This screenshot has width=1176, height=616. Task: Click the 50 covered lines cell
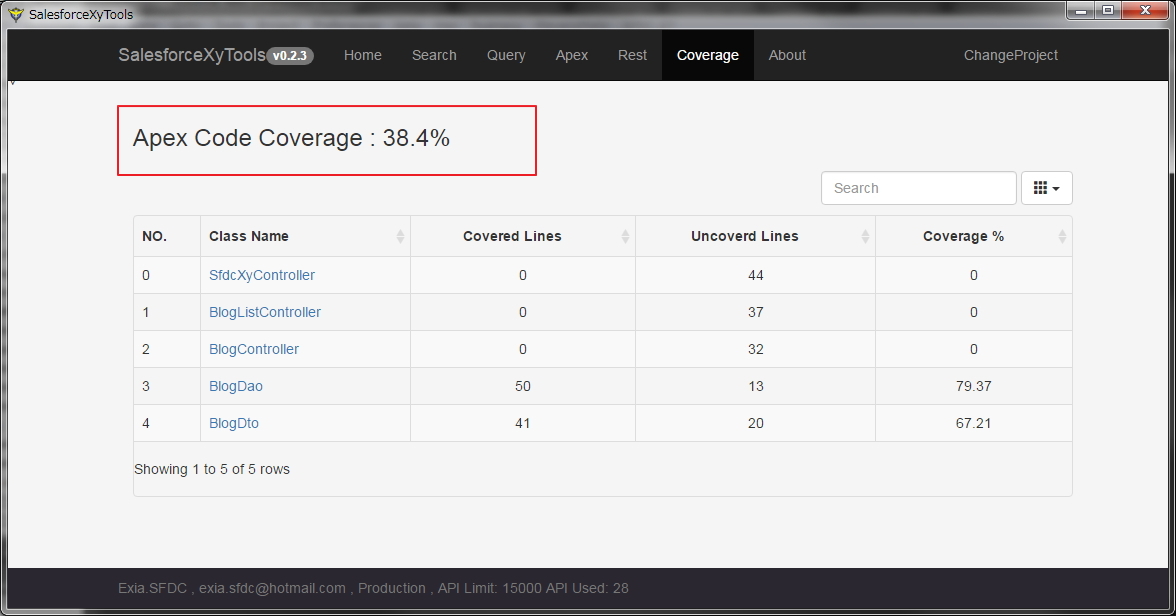pyautogui.click(x=523, y=386)
